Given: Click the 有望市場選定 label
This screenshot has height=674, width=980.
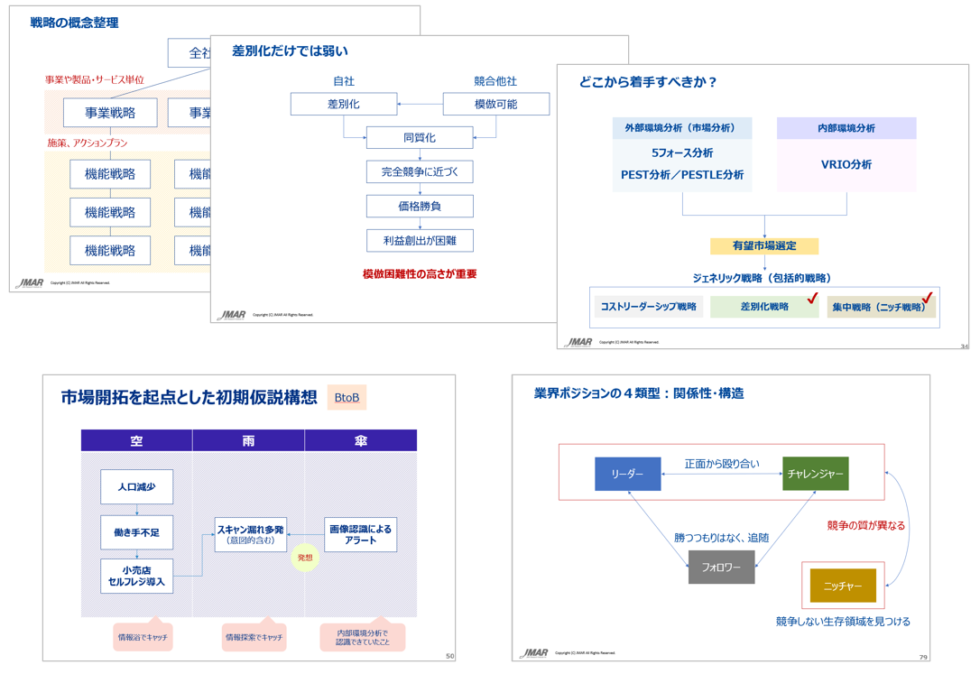Looking at the screenshot, I should tap(764, 246).
